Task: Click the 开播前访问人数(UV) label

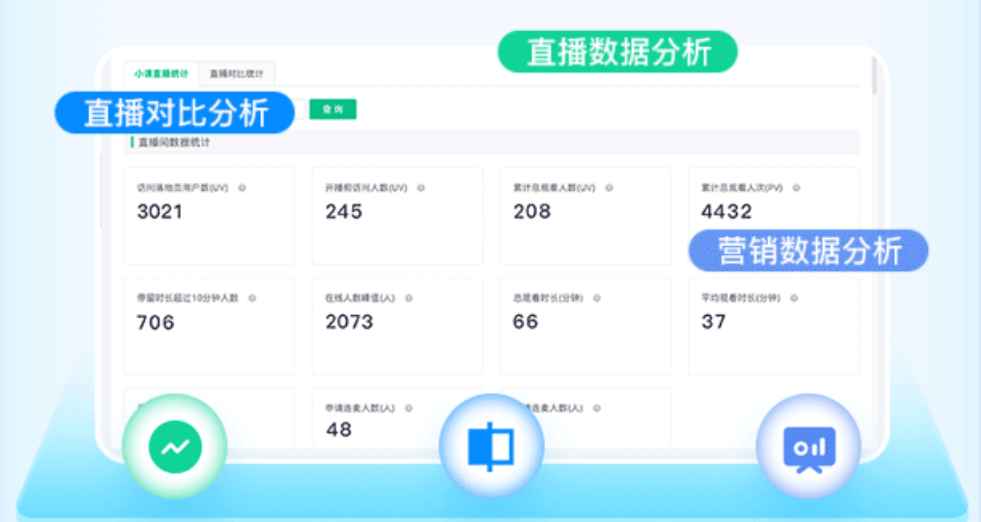Action: (366, 188)
